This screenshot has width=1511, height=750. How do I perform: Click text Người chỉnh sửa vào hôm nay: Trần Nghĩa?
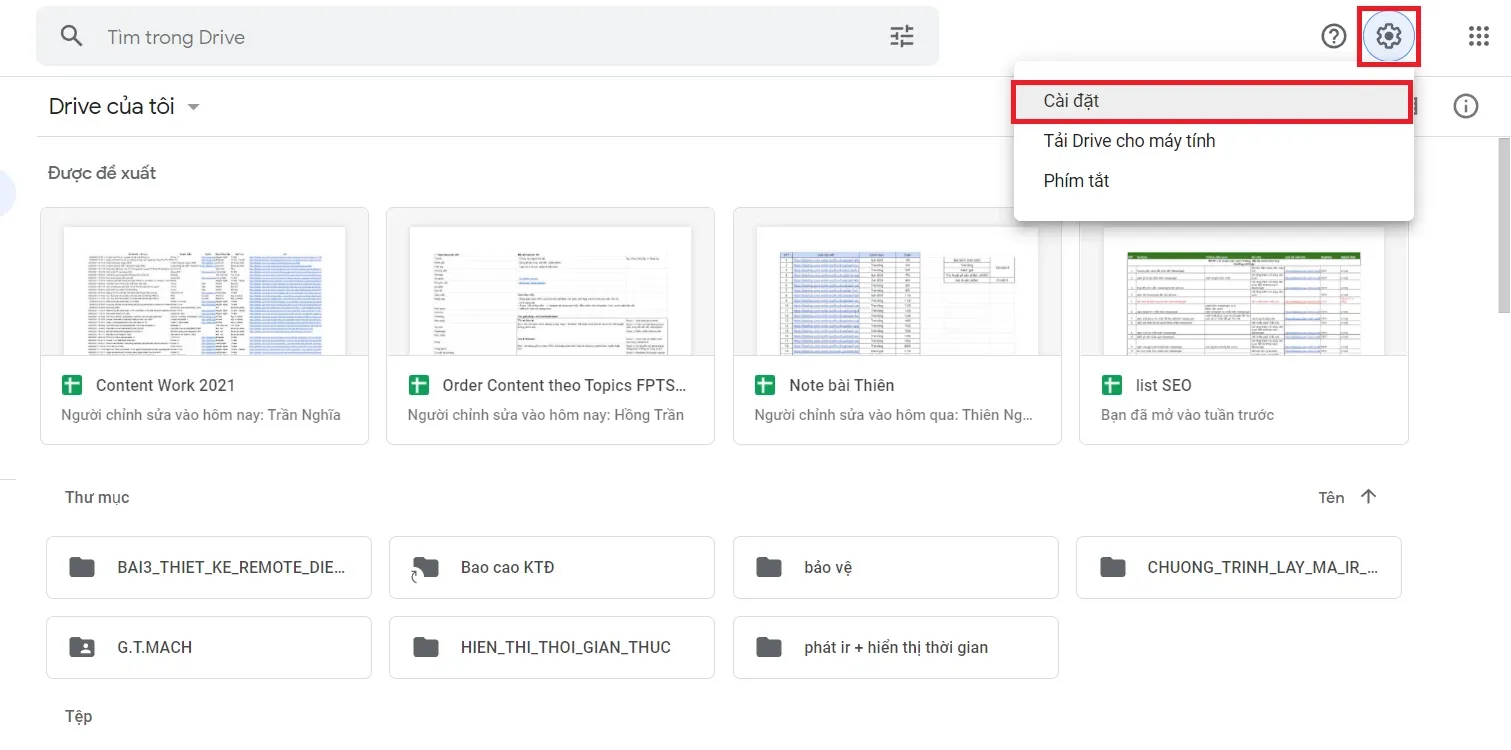pos(201,415)
